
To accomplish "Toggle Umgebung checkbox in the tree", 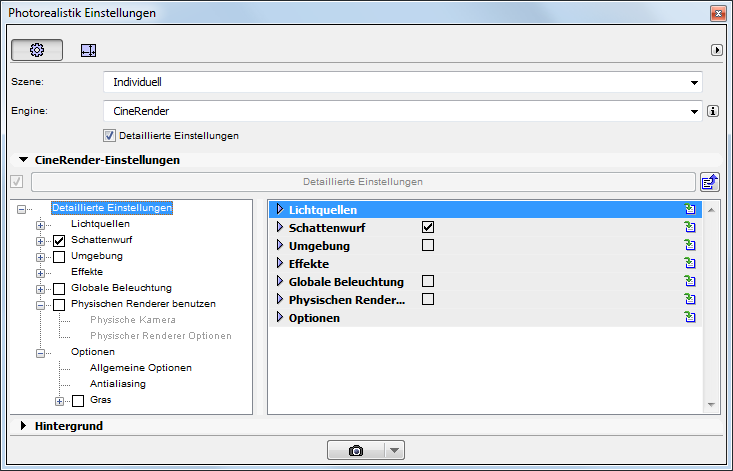I will [59, 257].
